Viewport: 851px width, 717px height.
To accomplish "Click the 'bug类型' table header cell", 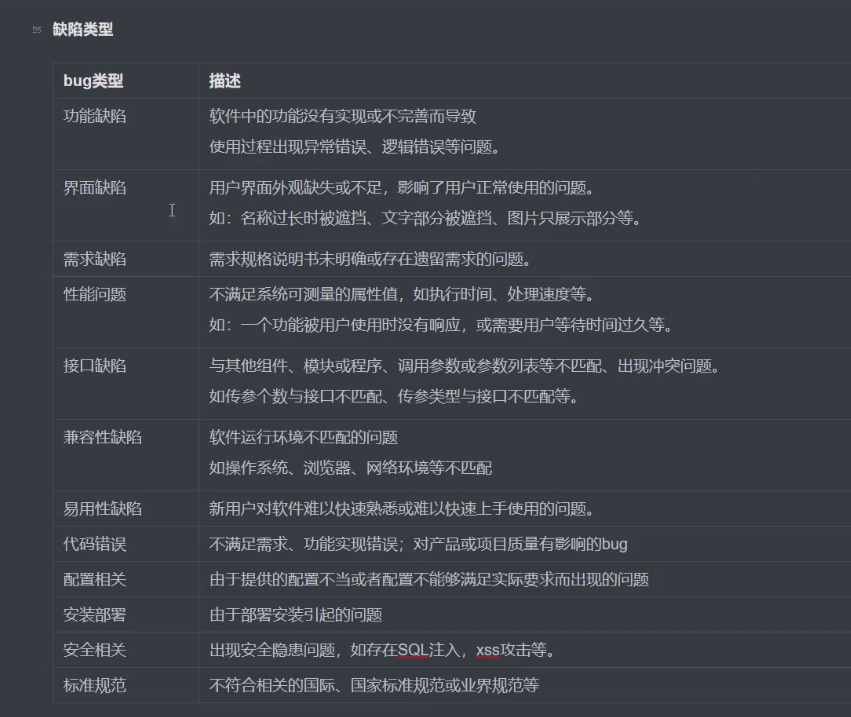I will (x=125, y=80).
